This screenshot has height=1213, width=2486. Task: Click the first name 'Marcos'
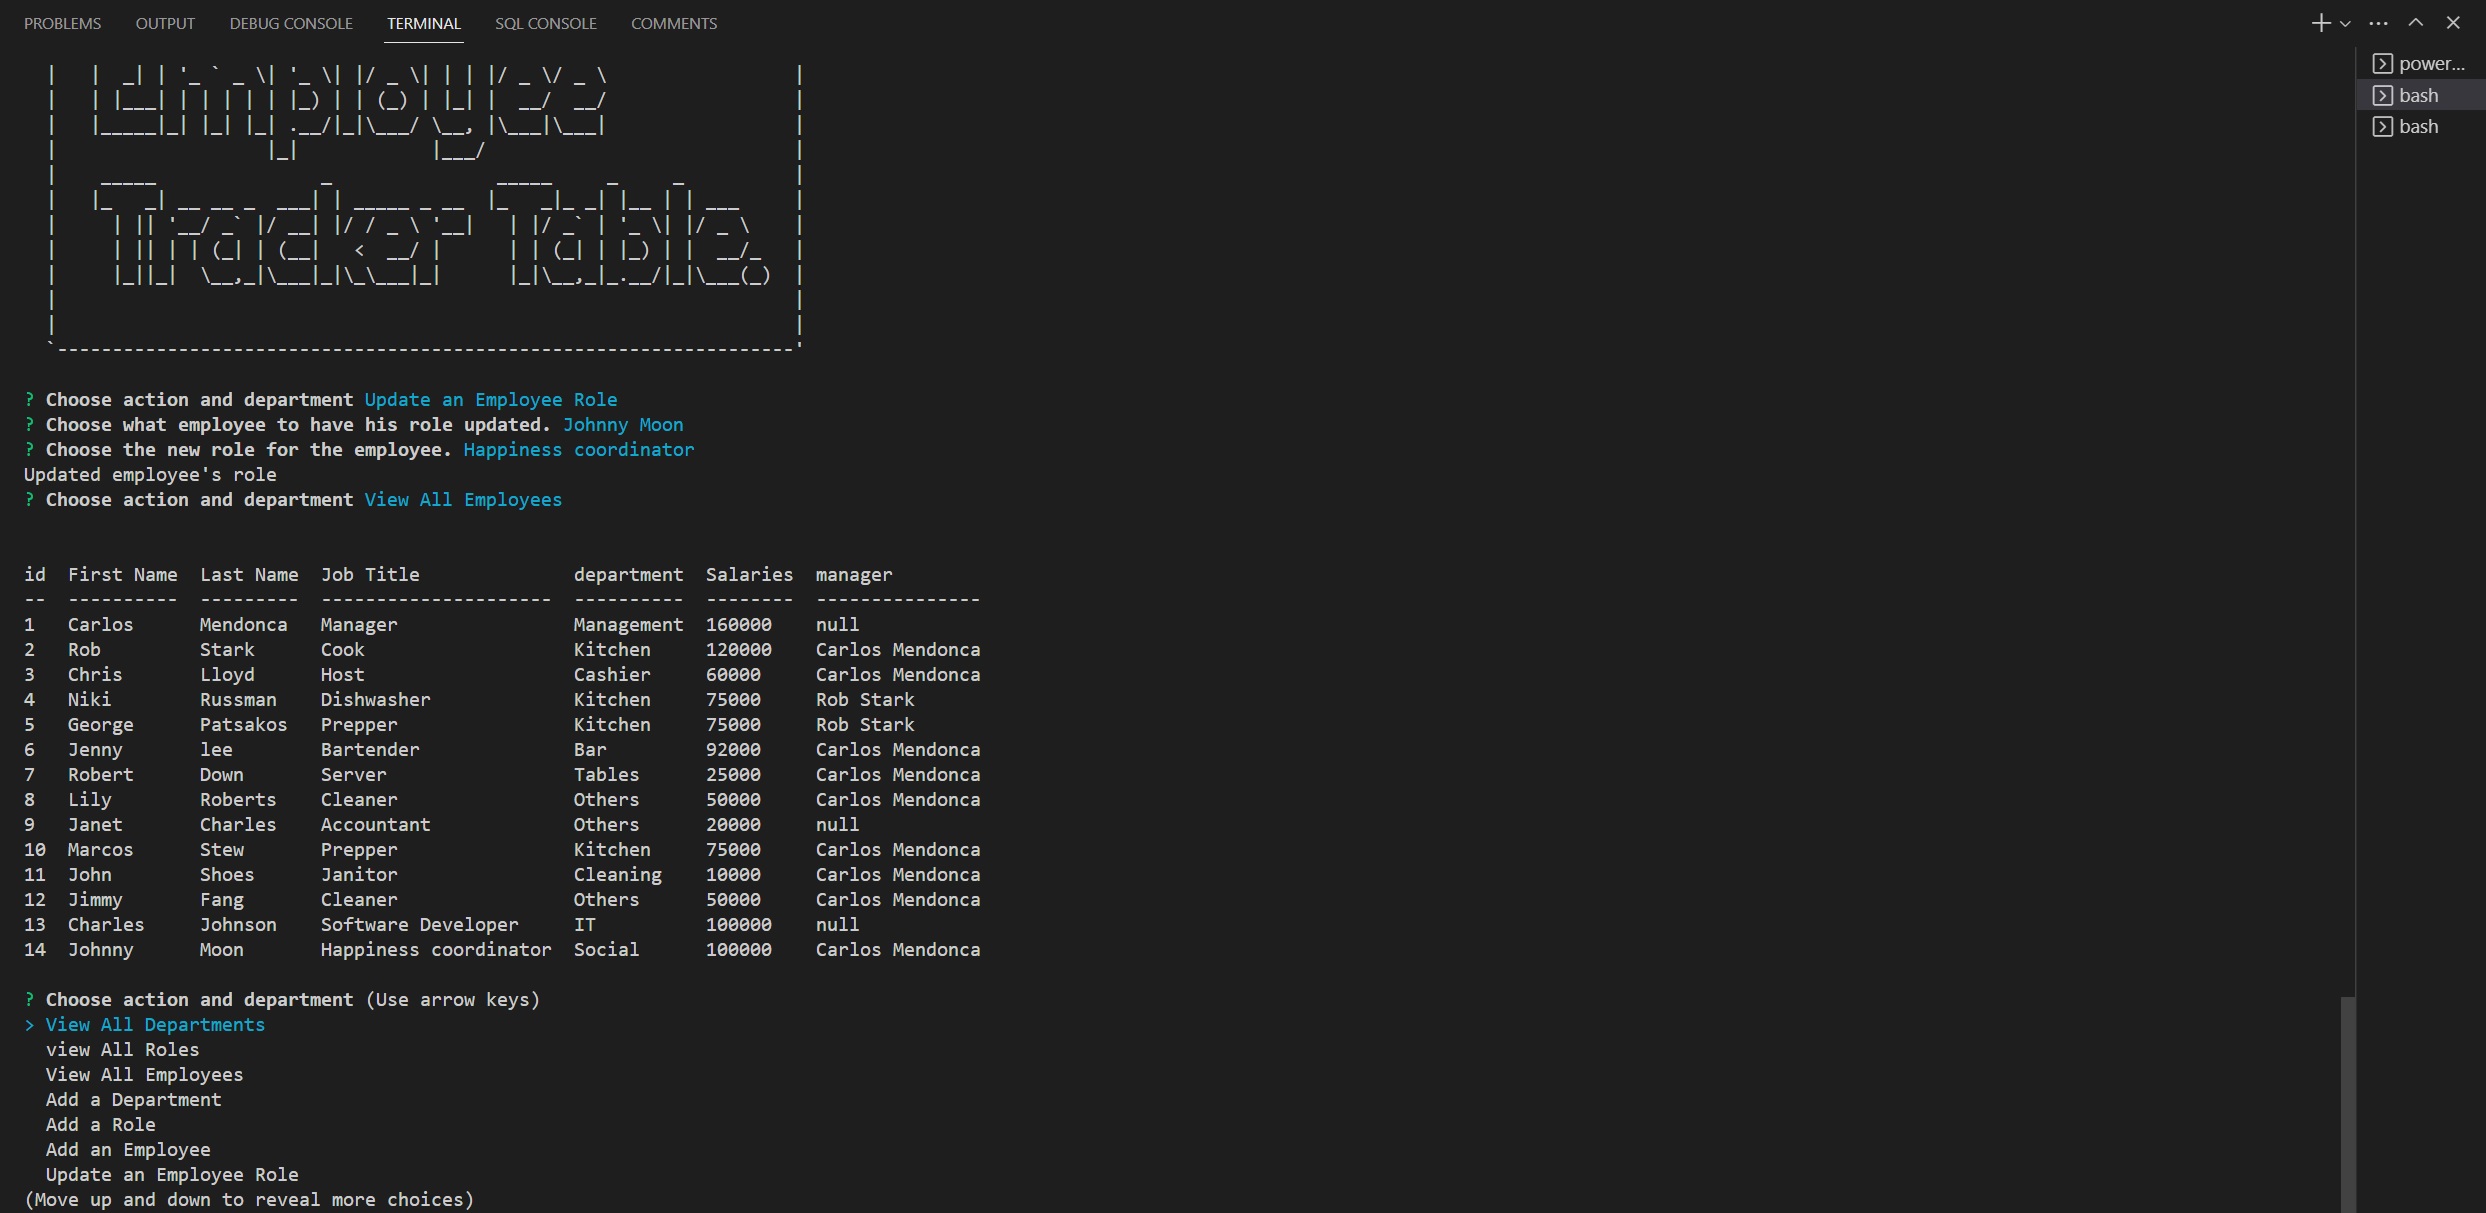pos(100,850)
